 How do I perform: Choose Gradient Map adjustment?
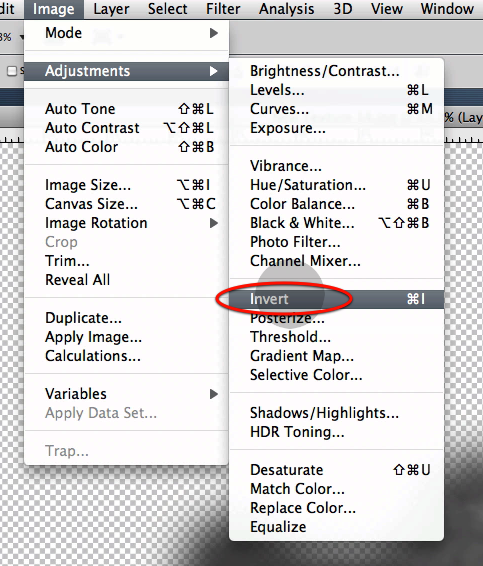tap(336, 356)
